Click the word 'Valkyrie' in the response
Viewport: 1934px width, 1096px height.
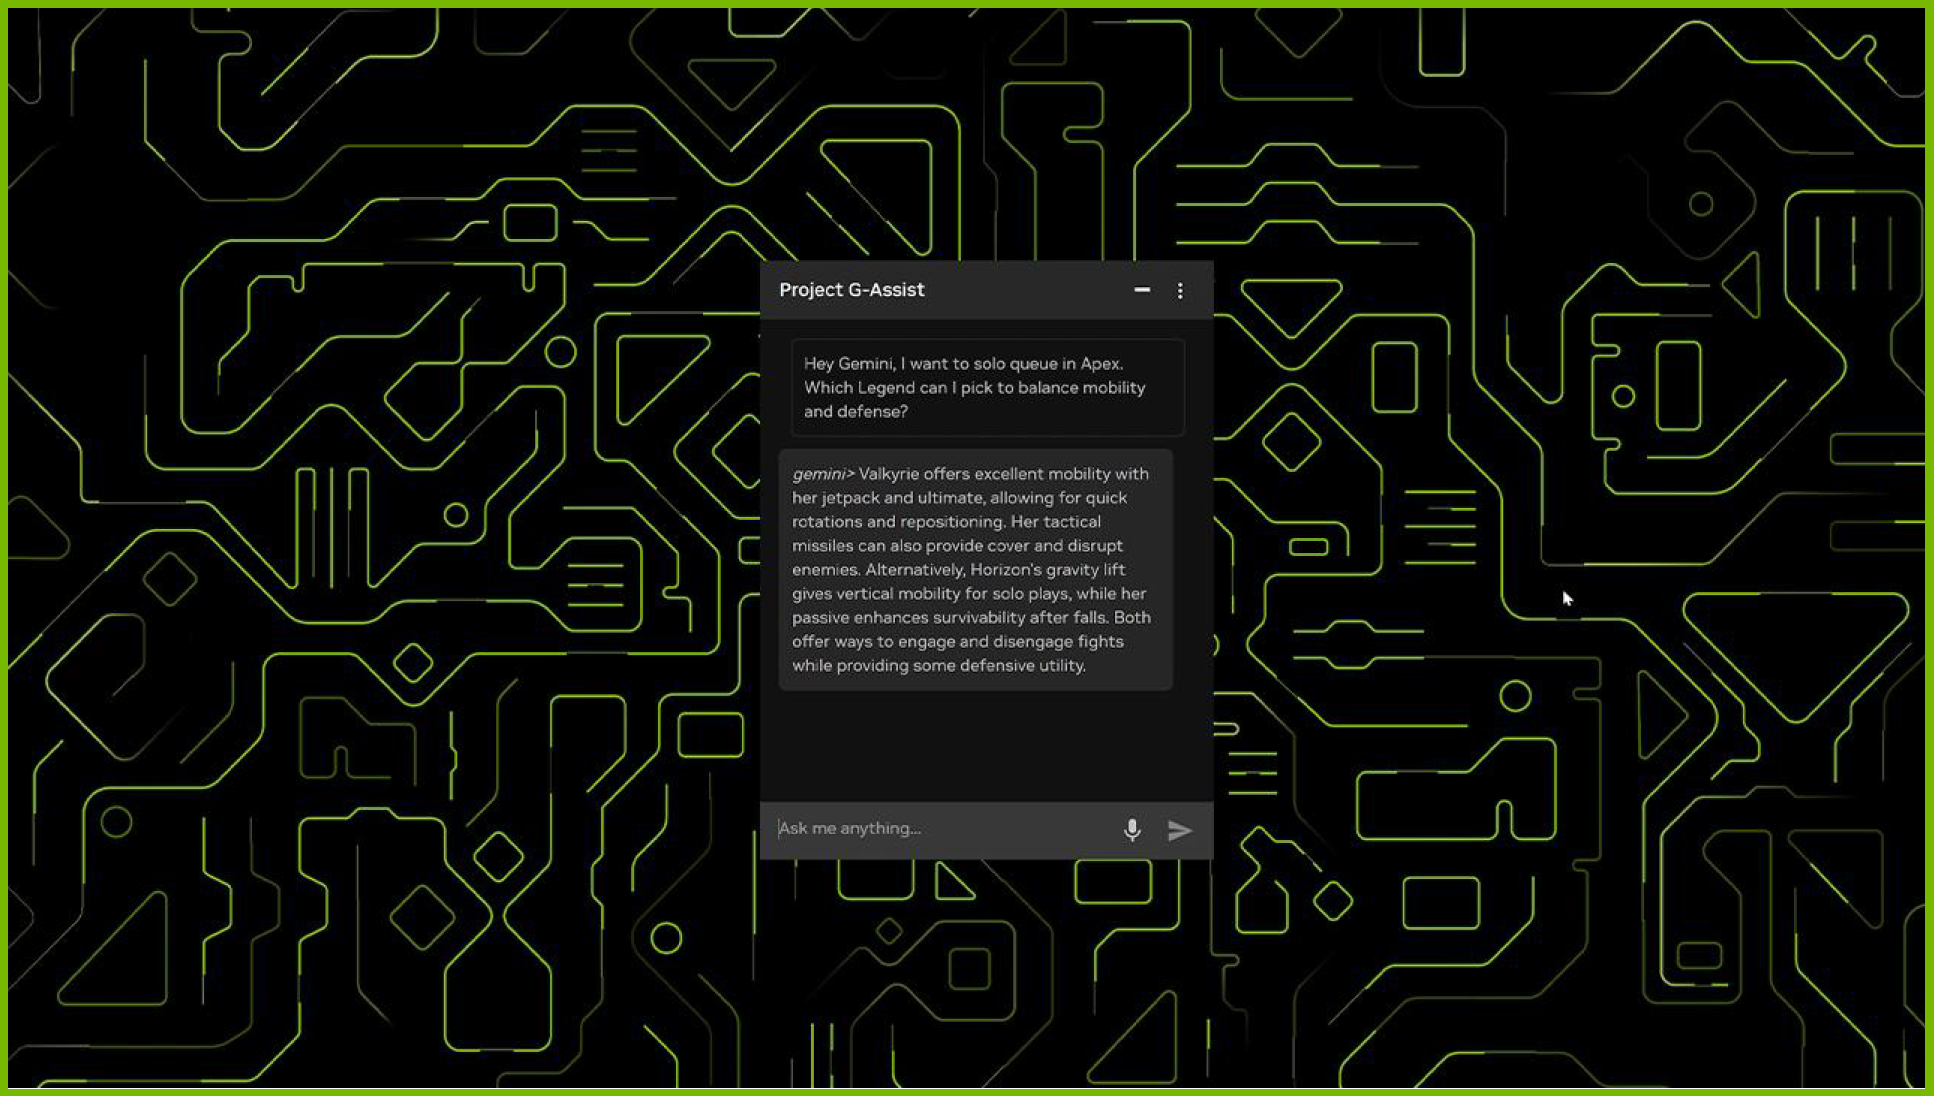(x=888, y=474)
